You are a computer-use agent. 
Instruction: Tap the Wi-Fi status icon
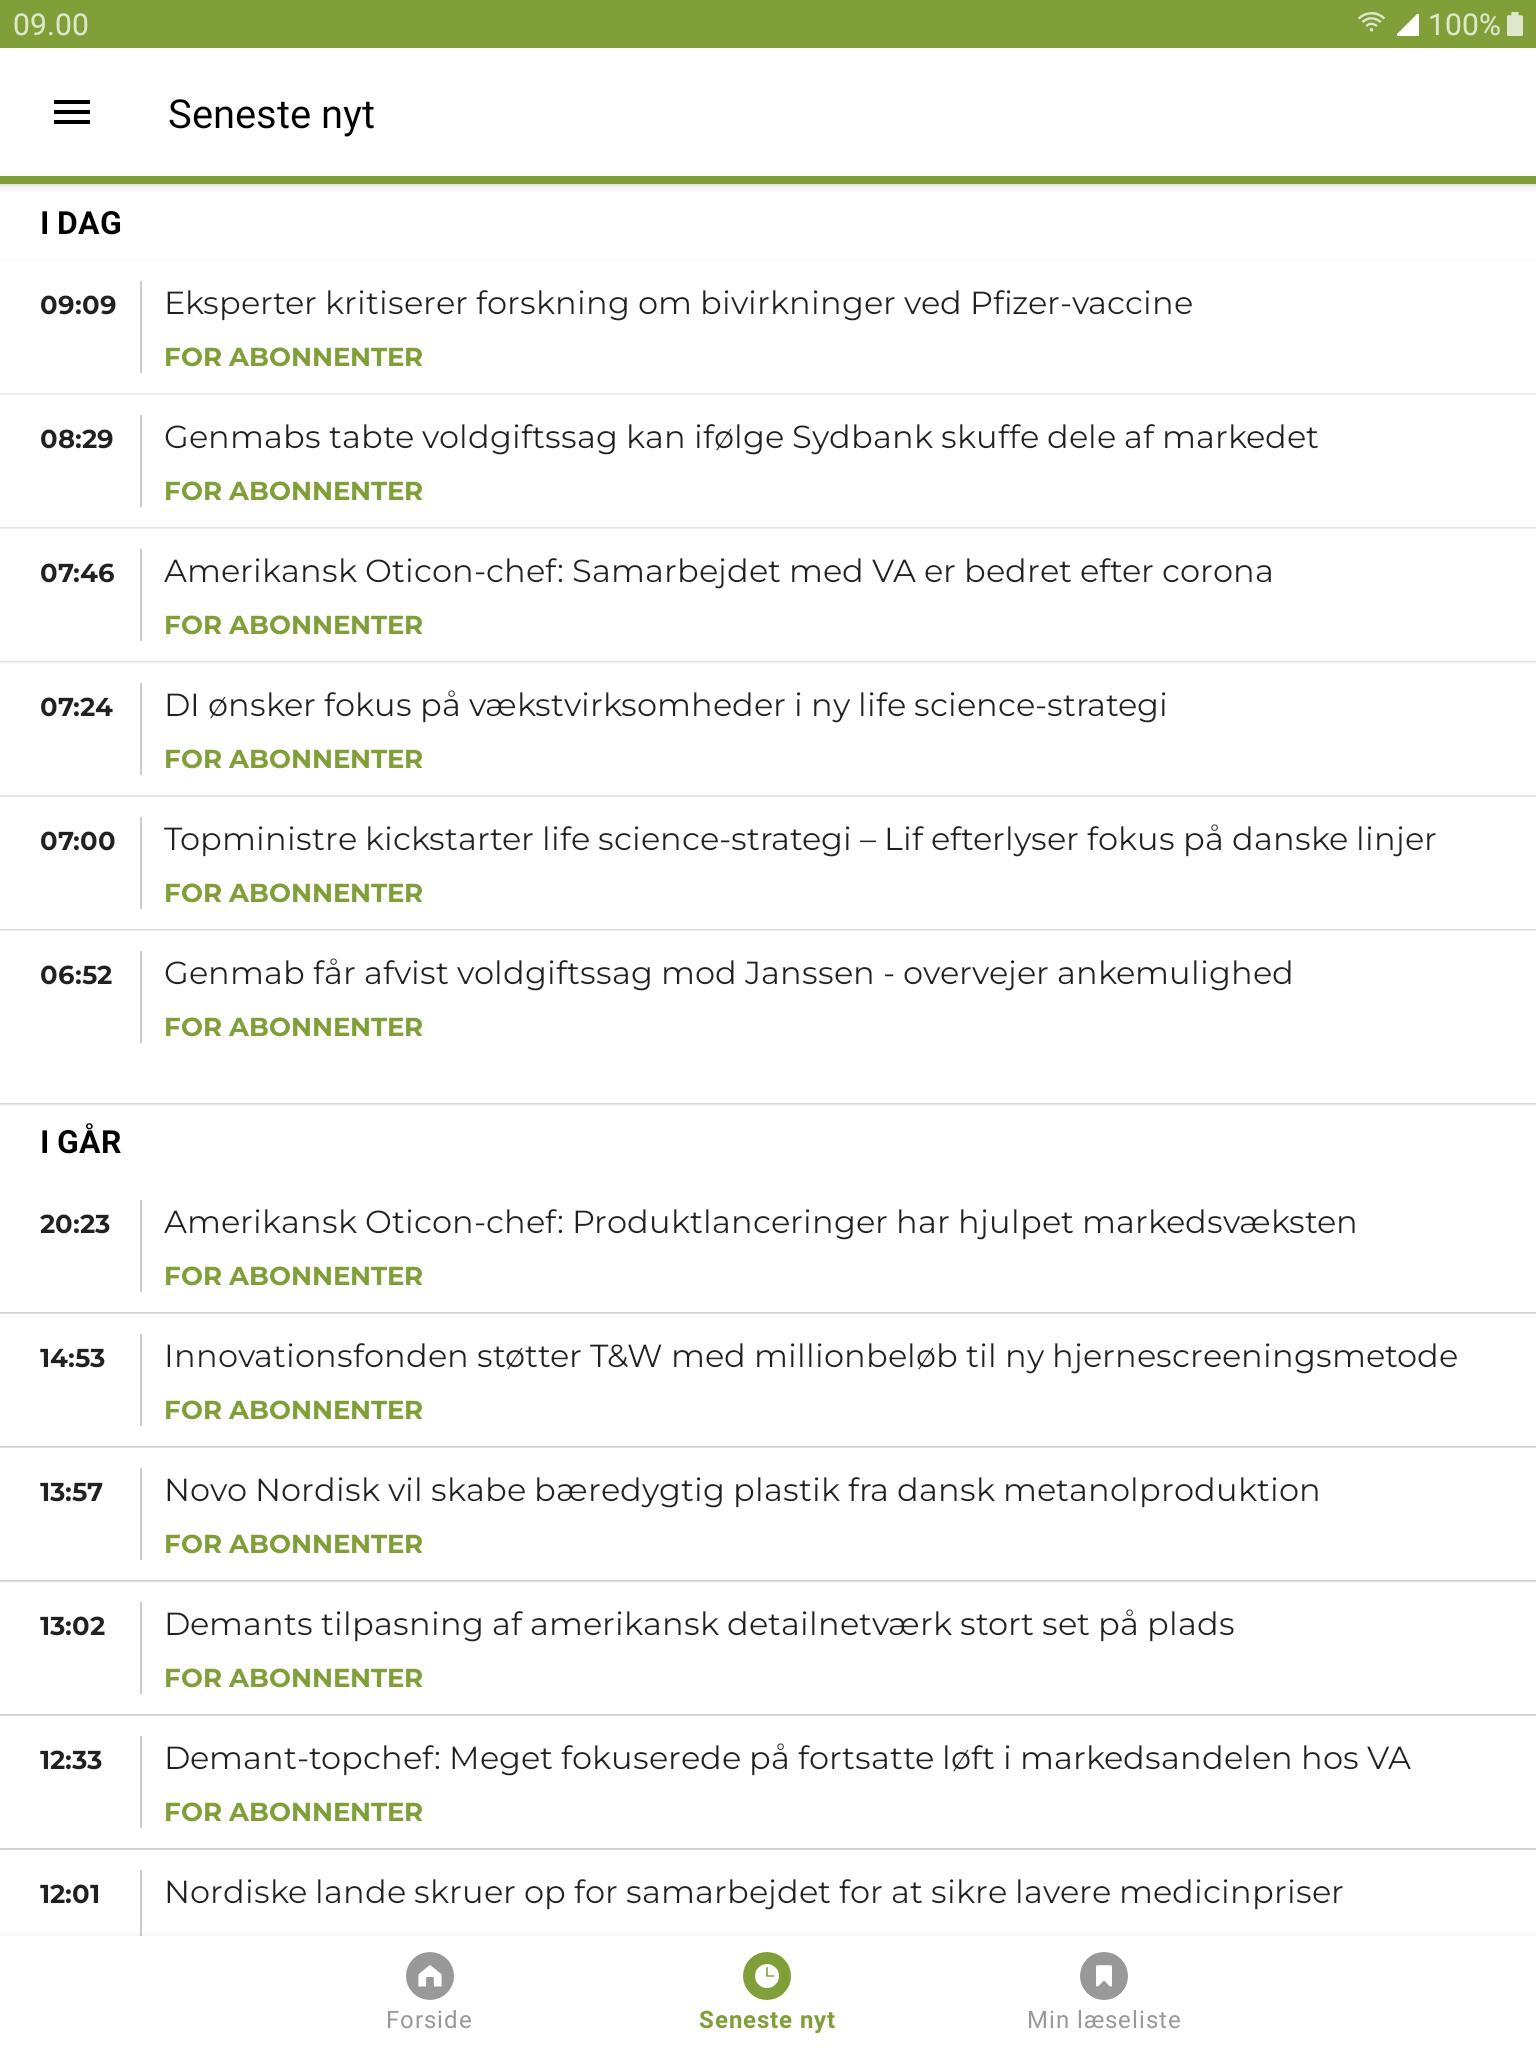point(1371,23)
